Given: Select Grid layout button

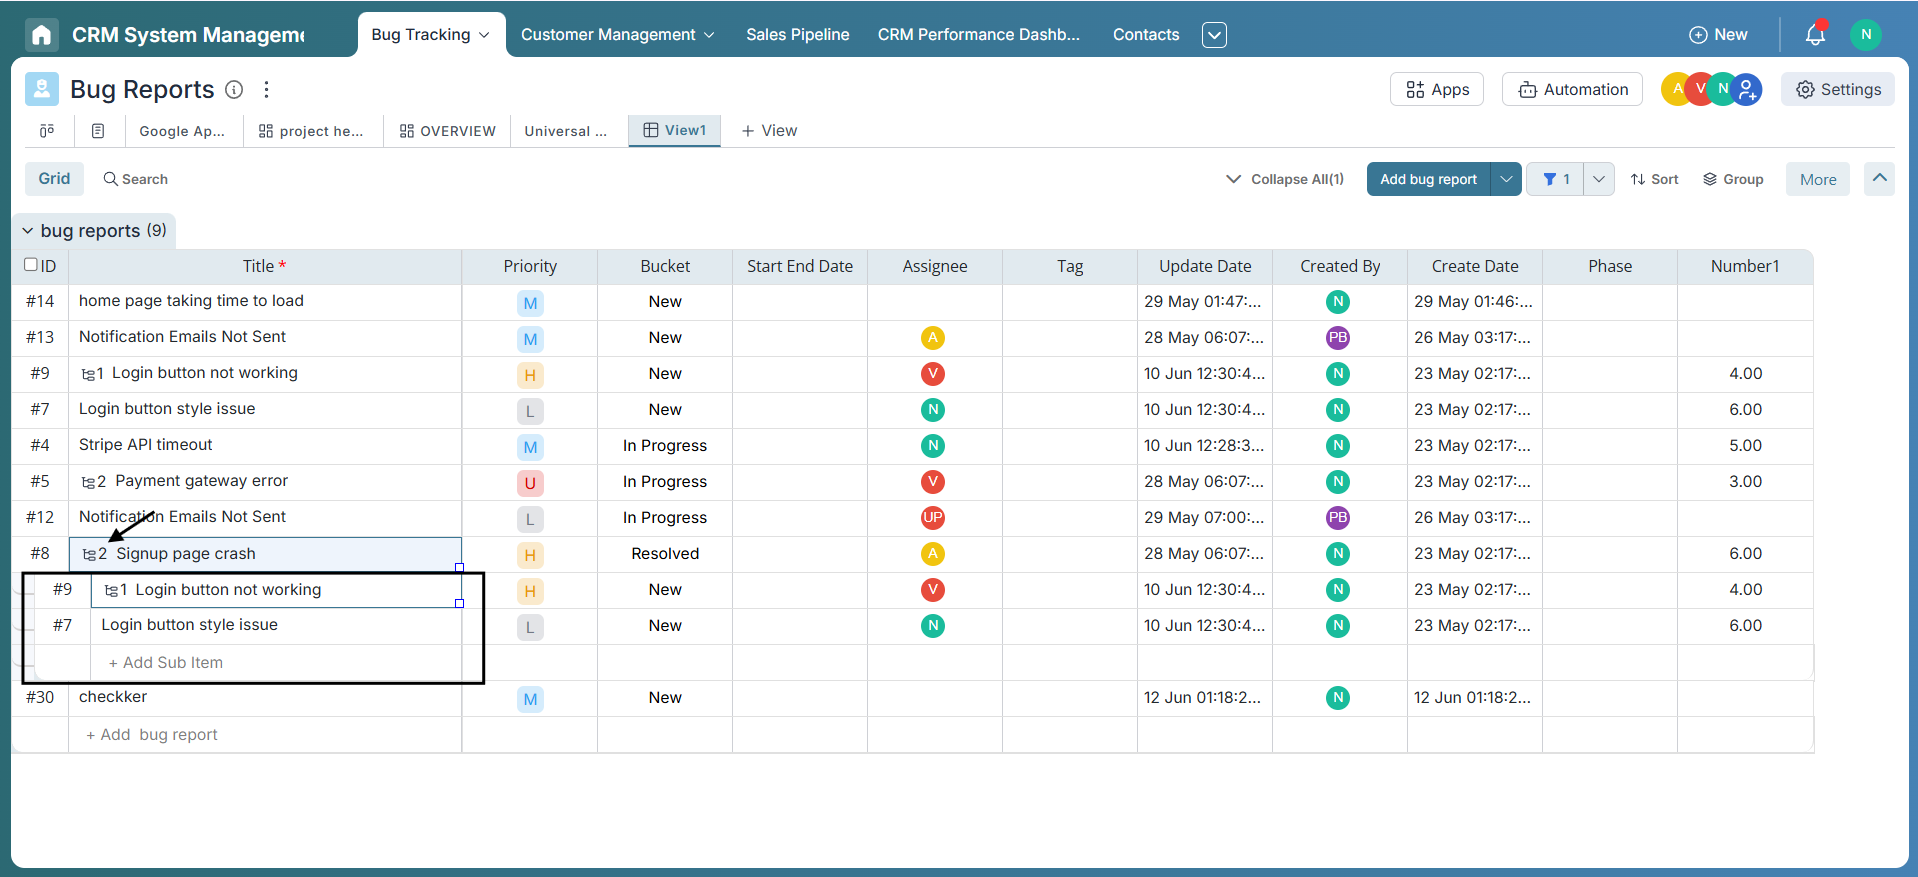Looking at the screenshot, I should tap(54, 178).
